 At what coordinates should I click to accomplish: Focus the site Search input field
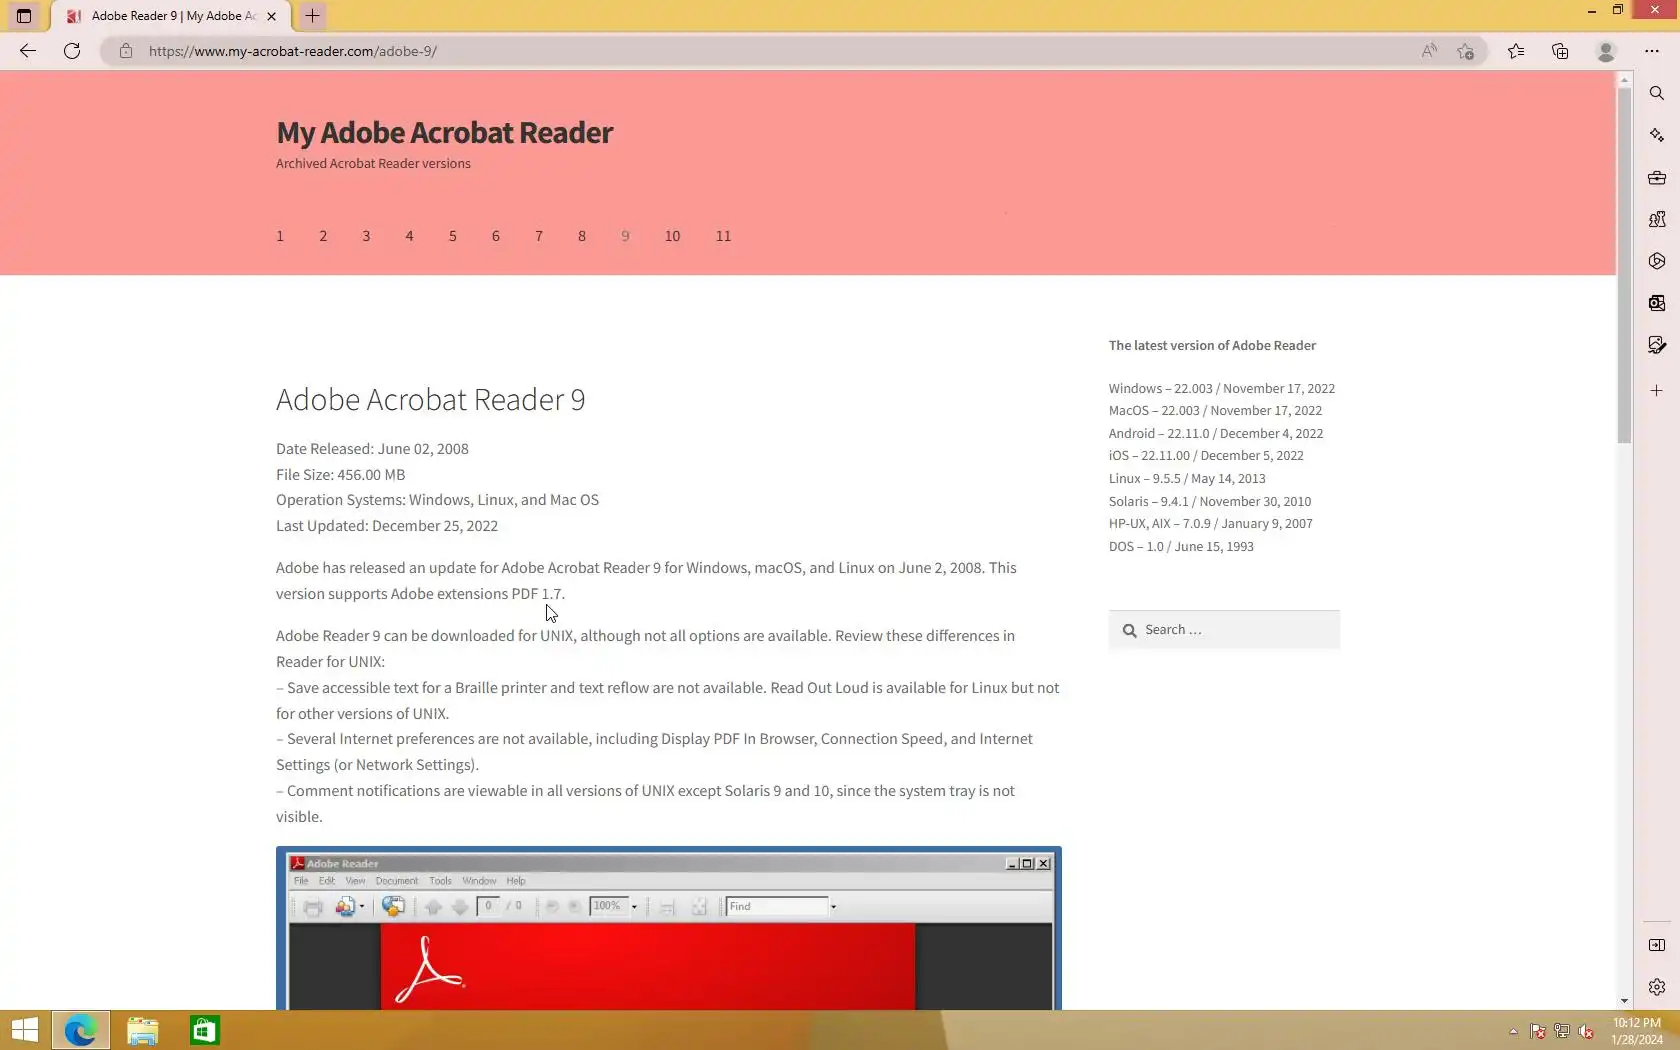click(x=1224, y=630)
